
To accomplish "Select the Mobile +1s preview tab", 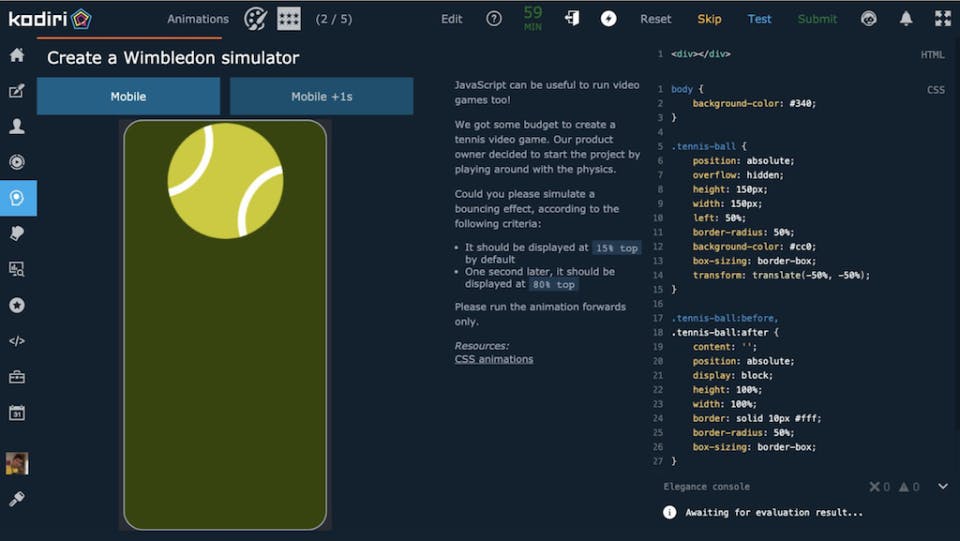I will point(321,96).
